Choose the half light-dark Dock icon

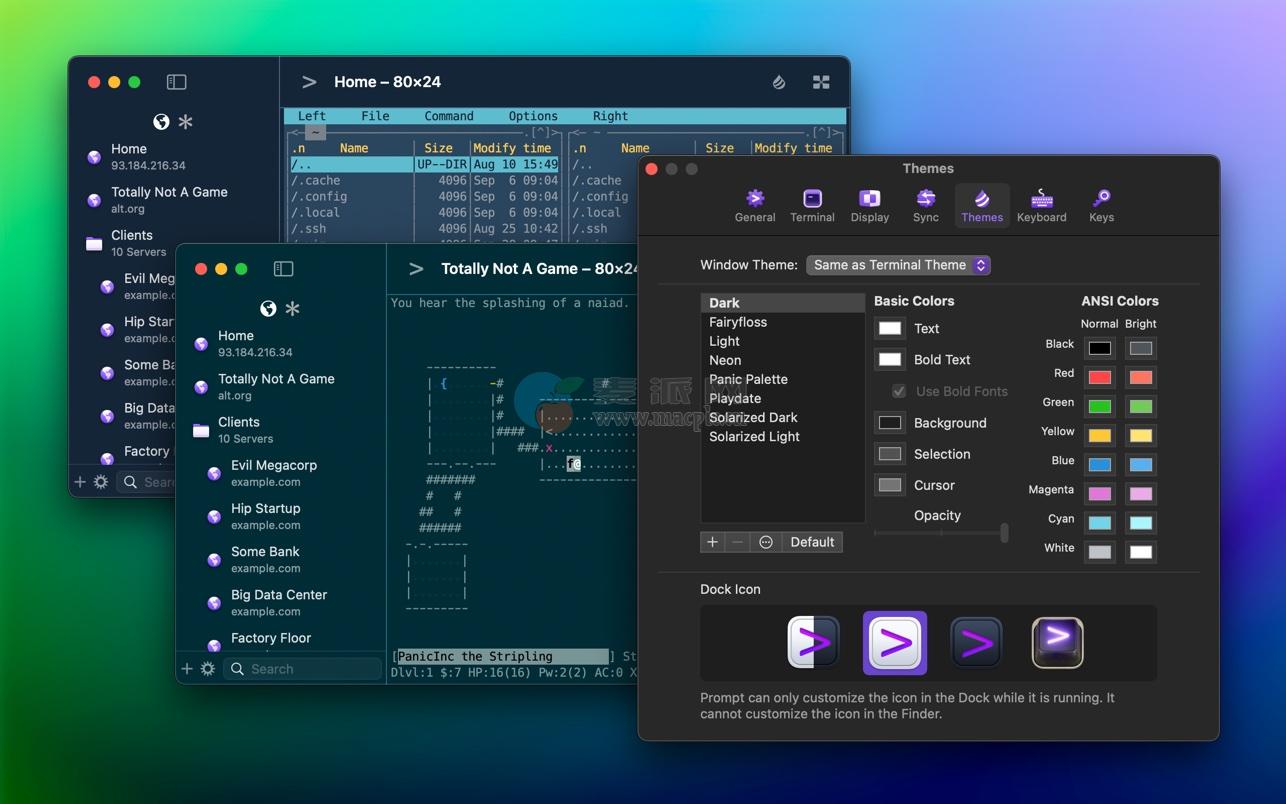pos(815,642)
